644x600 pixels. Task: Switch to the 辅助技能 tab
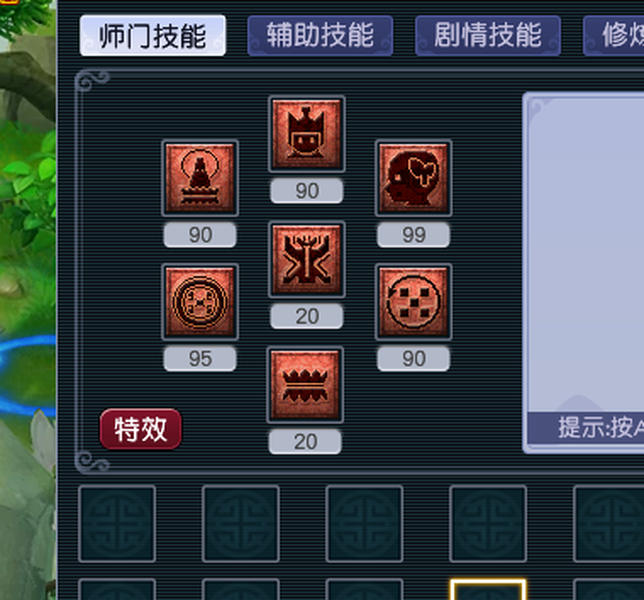(320, 36)
